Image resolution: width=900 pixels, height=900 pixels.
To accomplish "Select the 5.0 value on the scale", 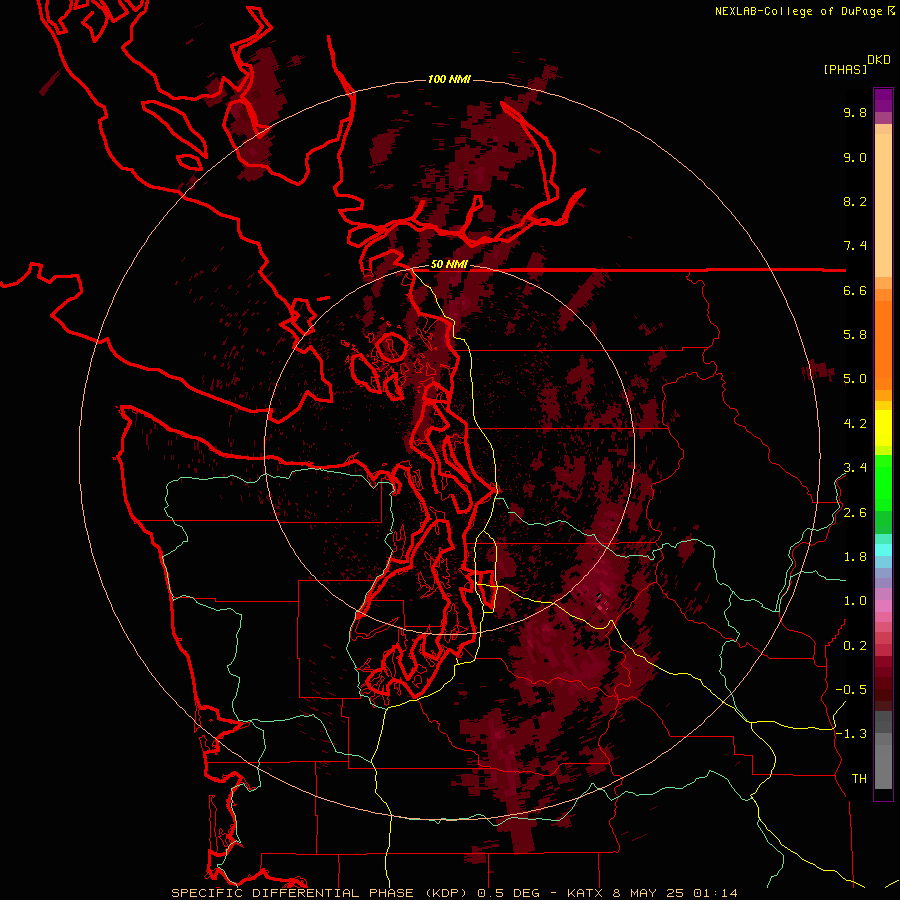I will click(855, 379).
